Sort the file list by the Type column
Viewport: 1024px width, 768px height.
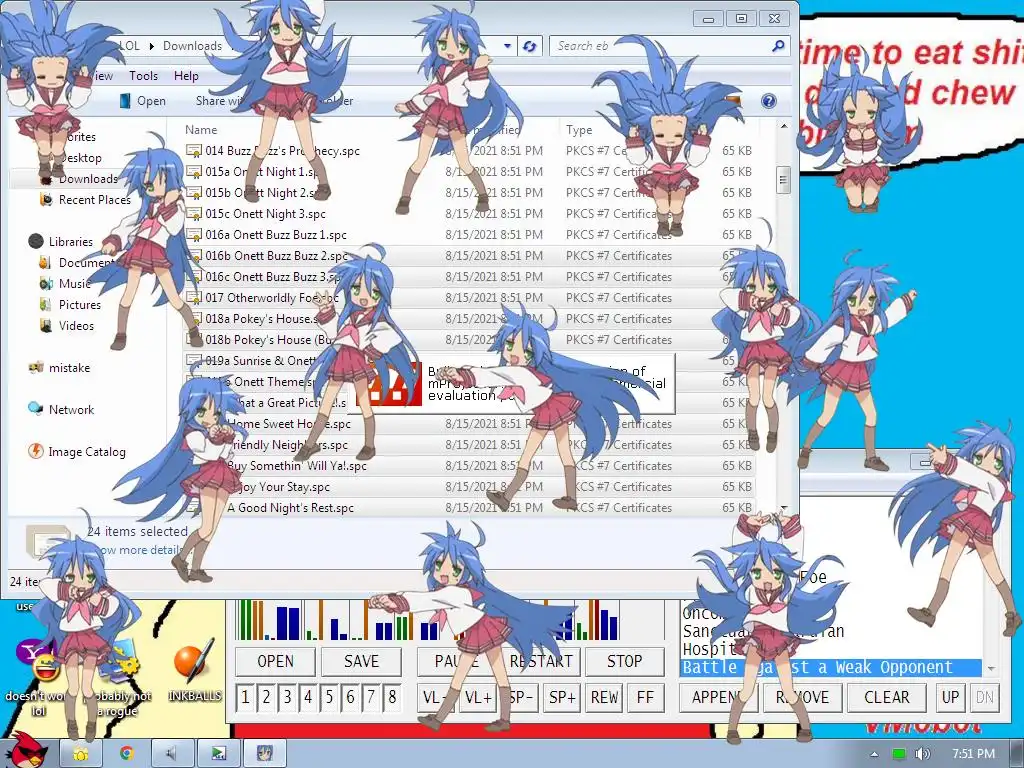pyautogui.click(x=579, y=130)
